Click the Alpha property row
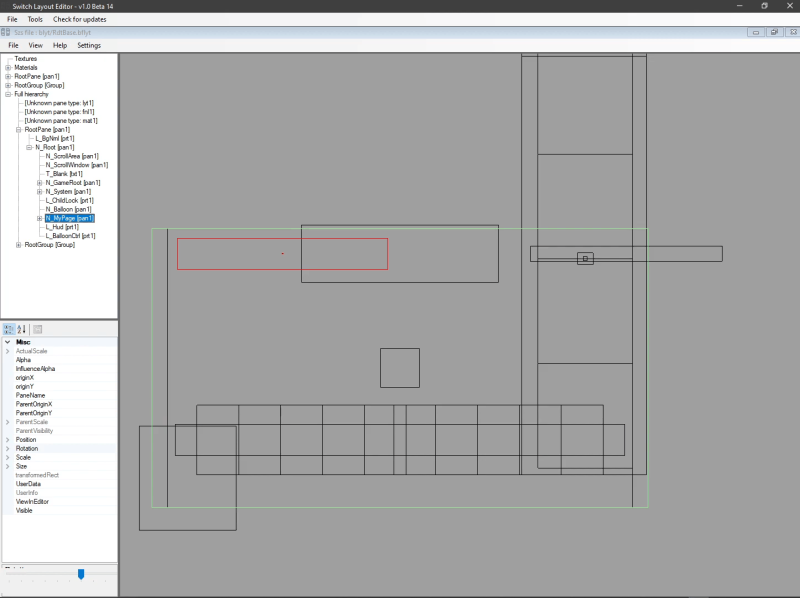The height and width of the screenshot is (598, 800). click(60, 360)
